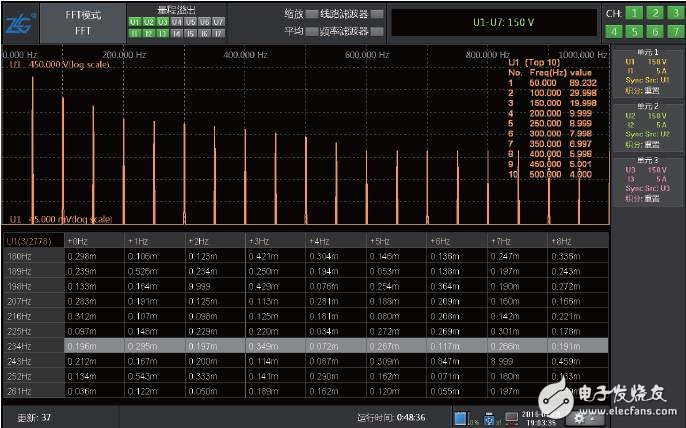Image resolution: width=686 pixels, height=428 pixels.
Task: Click the USB device status icon
Action: 489,419
